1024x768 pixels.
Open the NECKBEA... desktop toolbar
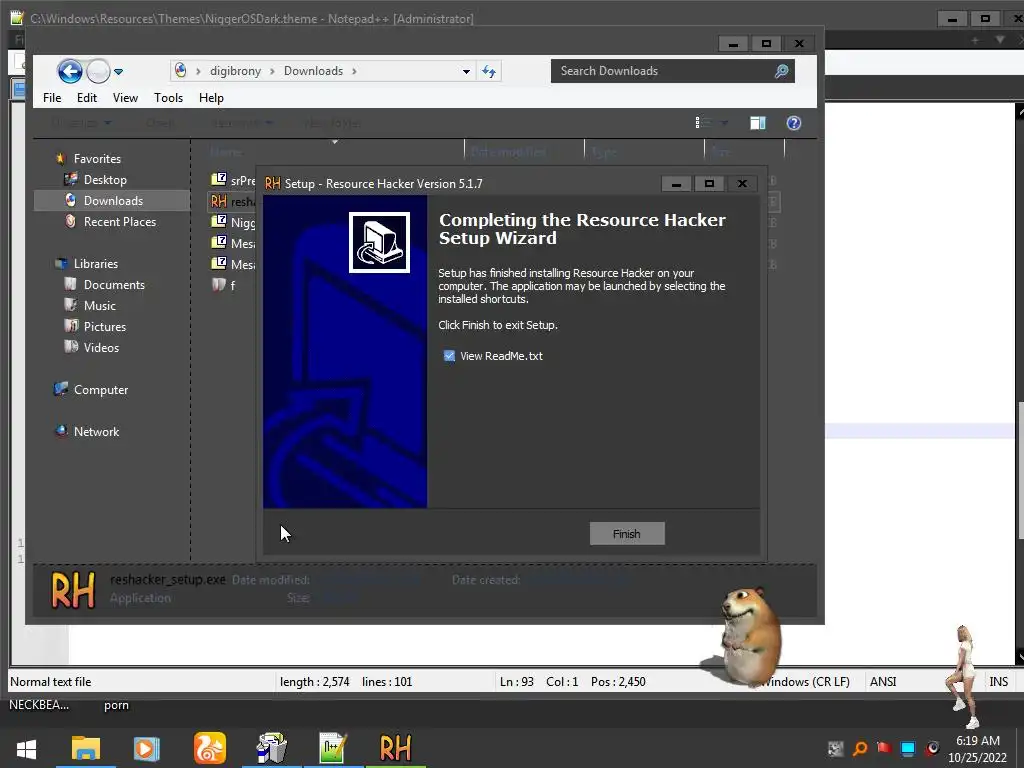(x=39, y=705)
